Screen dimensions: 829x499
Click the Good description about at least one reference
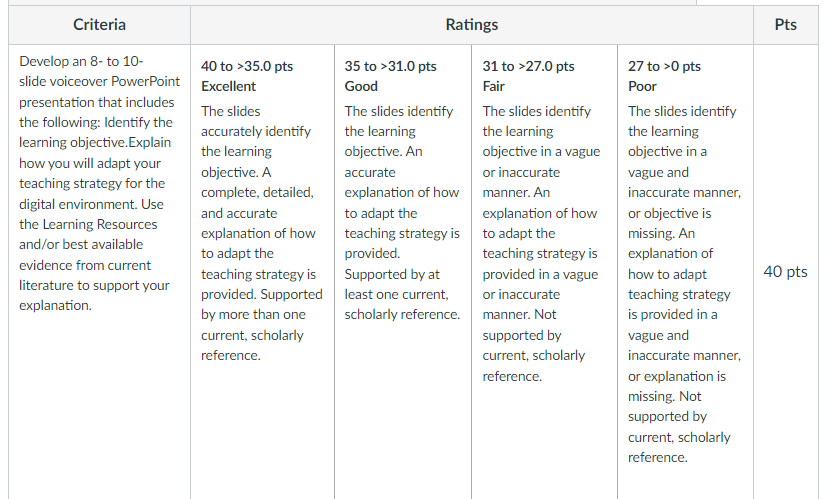click(402, 213)
